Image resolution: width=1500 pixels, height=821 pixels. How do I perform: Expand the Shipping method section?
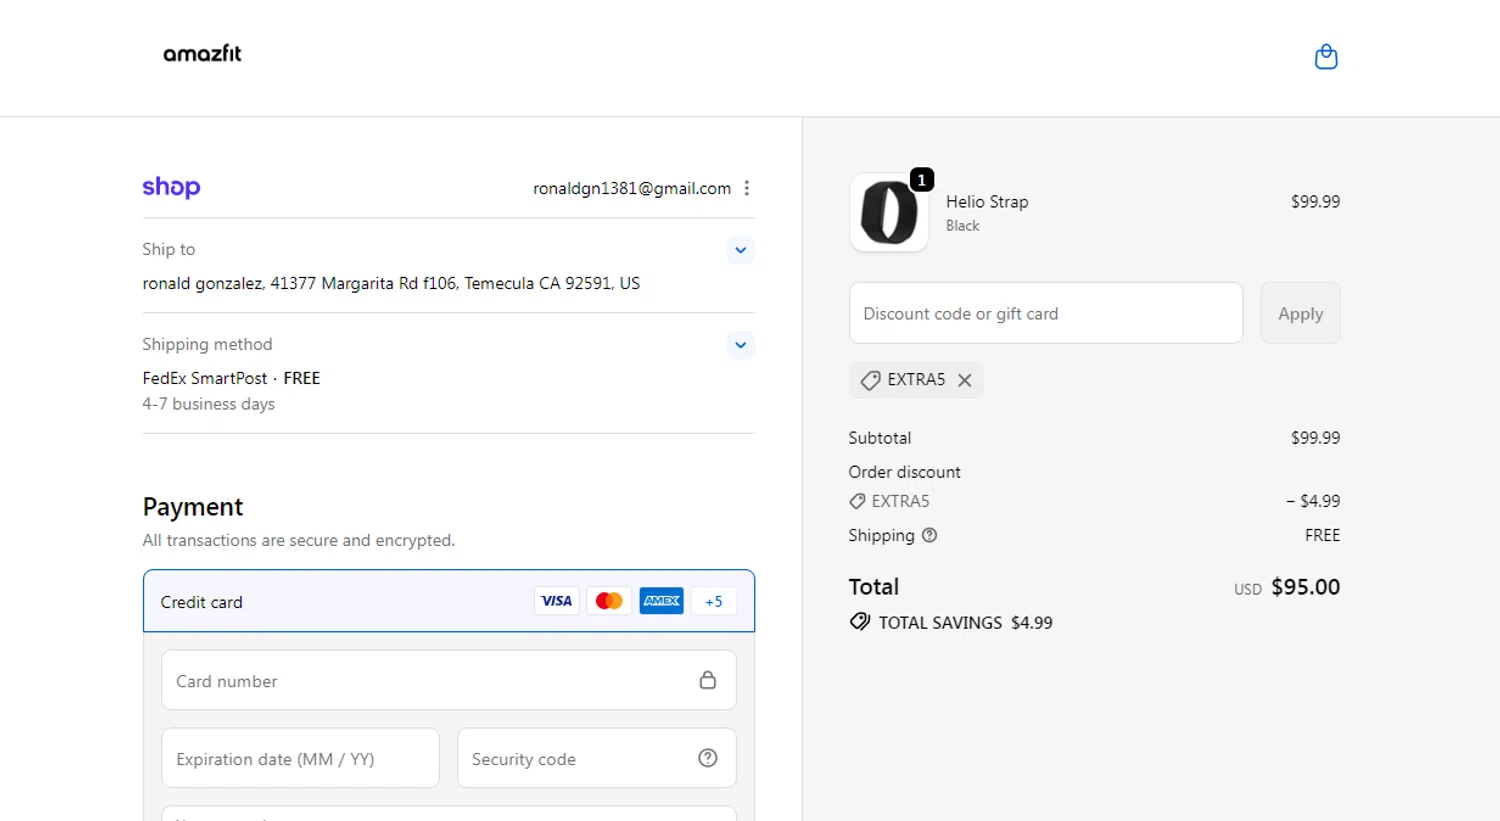coord(740,345)
